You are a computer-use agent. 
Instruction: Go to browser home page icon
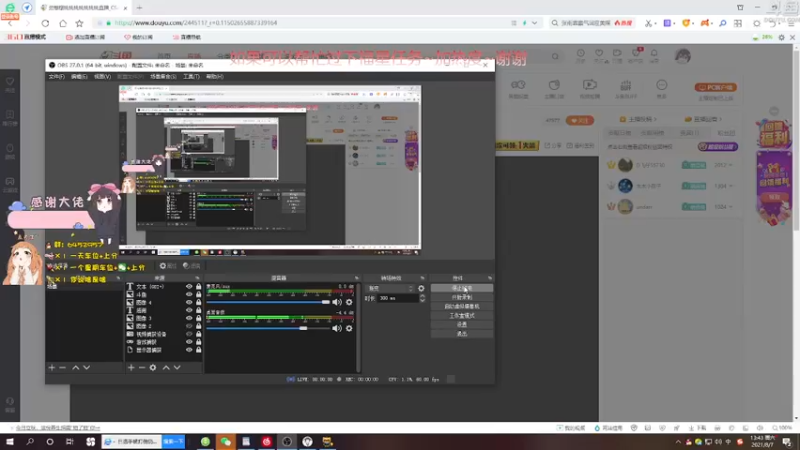pyautogui.click(x=63, y=23)
